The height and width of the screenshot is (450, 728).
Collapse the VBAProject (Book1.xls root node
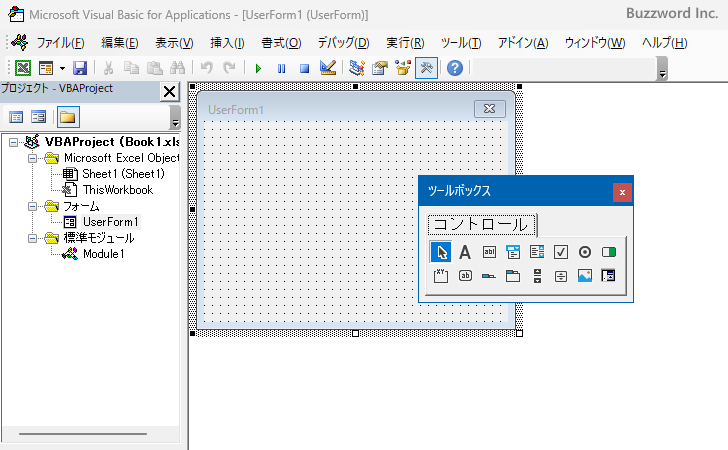[x=13, y=142]
